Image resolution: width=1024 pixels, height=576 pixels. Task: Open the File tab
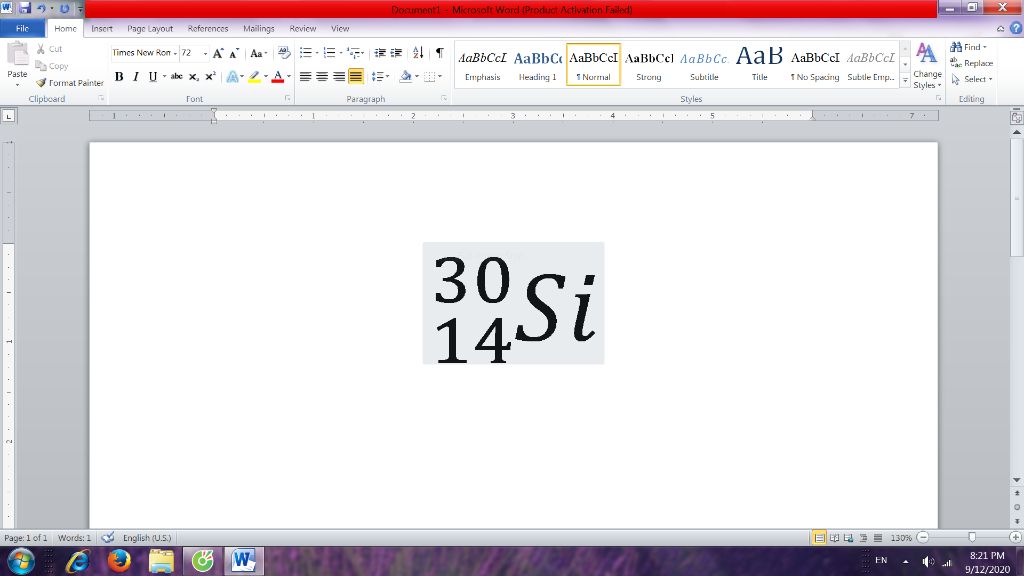pyautogui.click(x=22, y=29)
